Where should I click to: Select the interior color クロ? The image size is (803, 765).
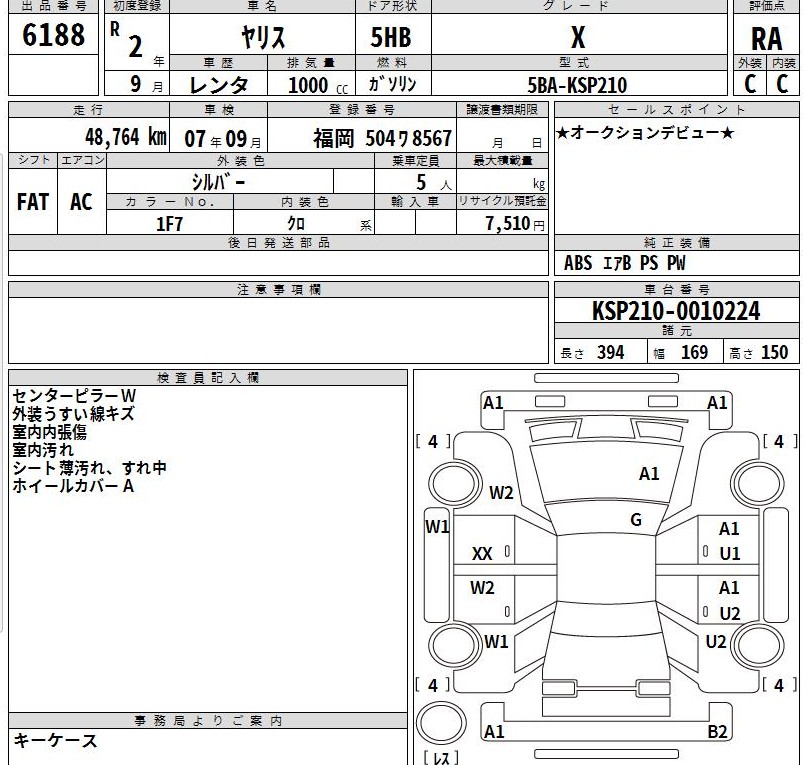coord(296,223)
